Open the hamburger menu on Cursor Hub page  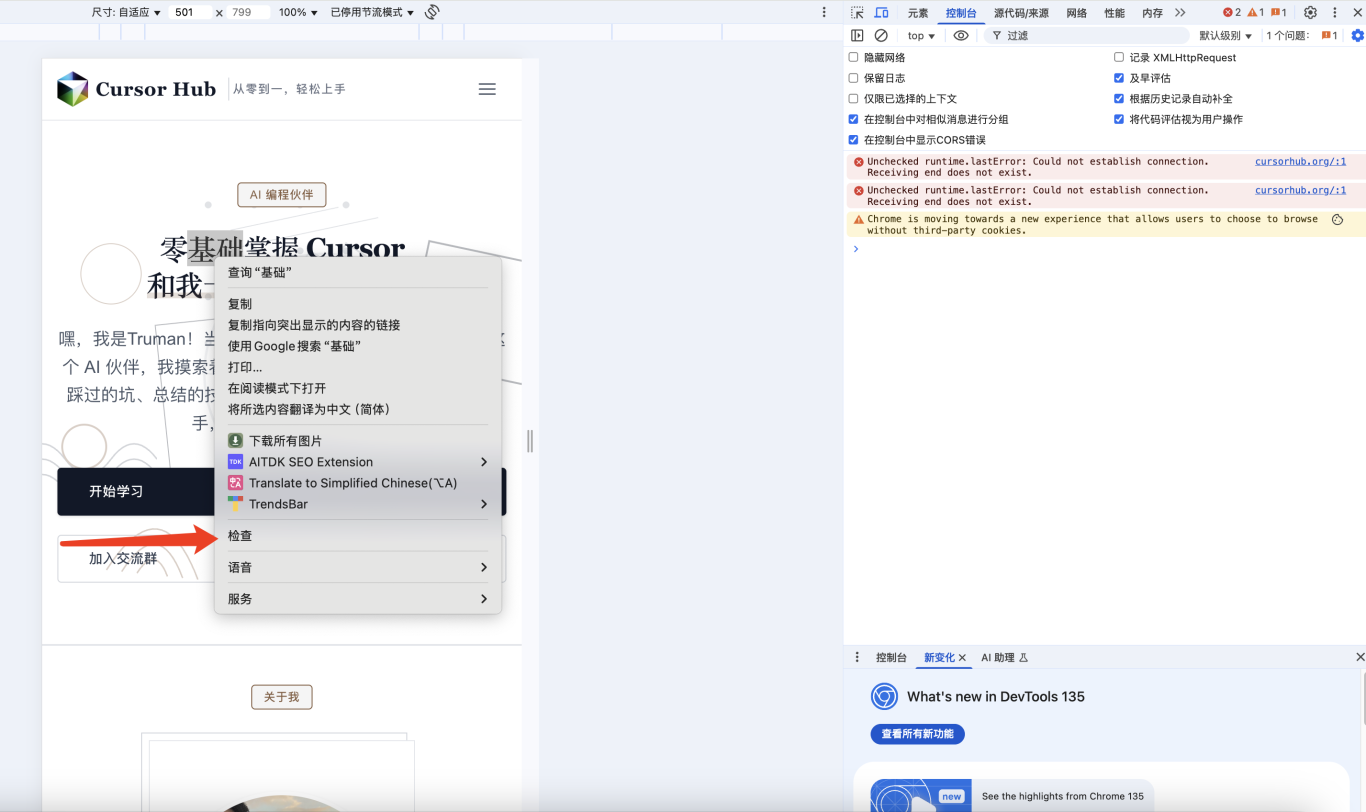coord(487,89)
